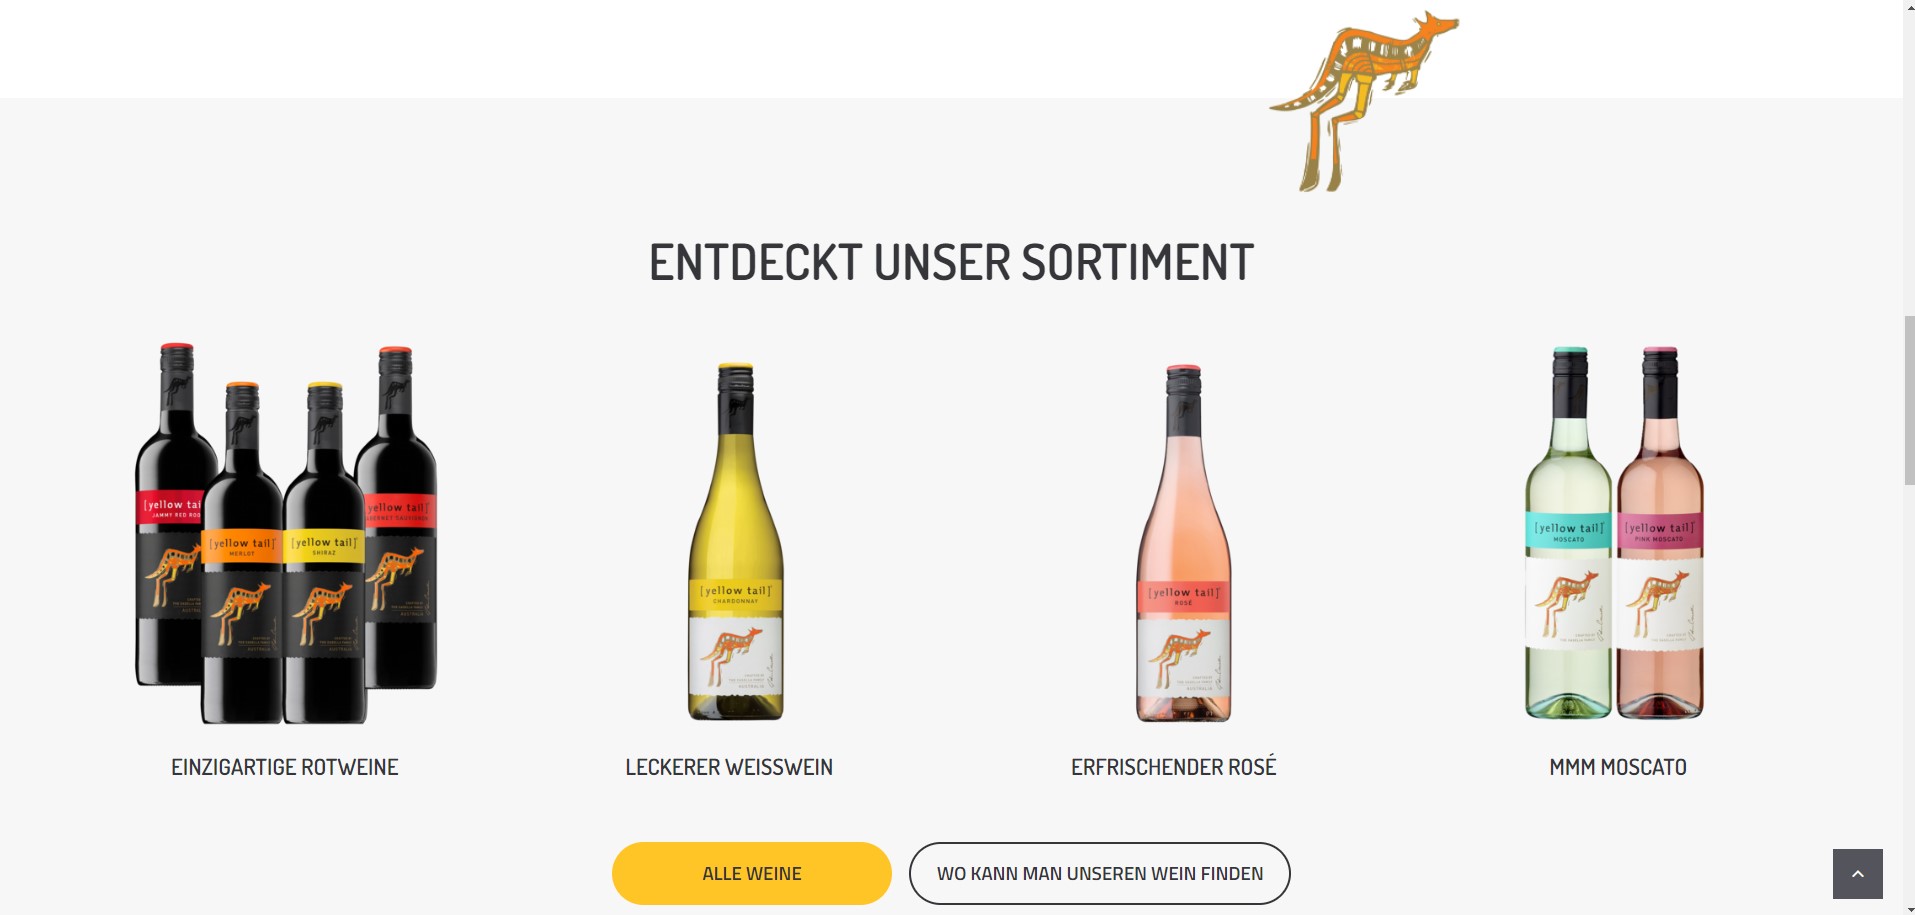
Task: Open the red wines bottle group image
Action: tap(286, 533)
